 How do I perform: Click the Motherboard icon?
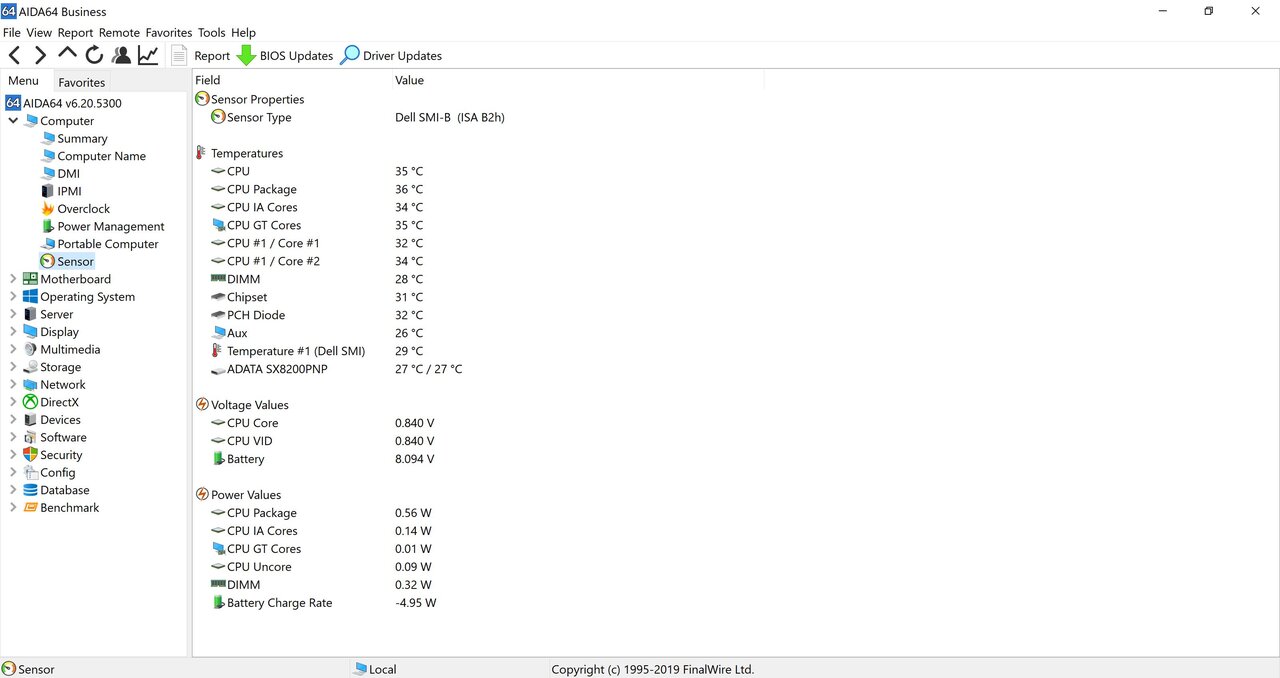coord(30,279)
